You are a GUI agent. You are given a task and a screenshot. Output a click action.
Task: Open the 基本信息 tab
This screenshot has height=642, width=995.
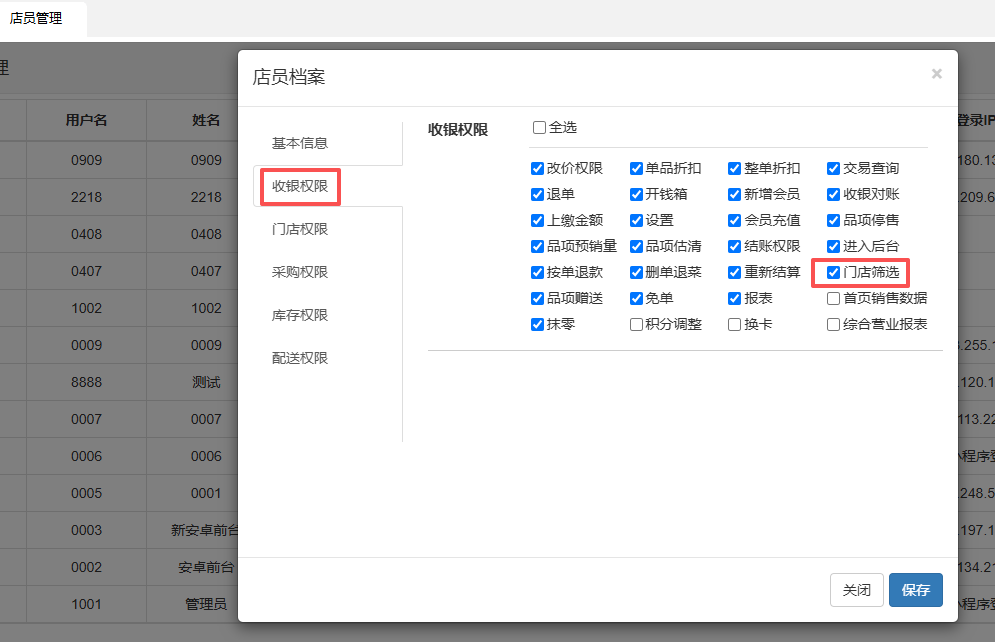pos(300,143)
